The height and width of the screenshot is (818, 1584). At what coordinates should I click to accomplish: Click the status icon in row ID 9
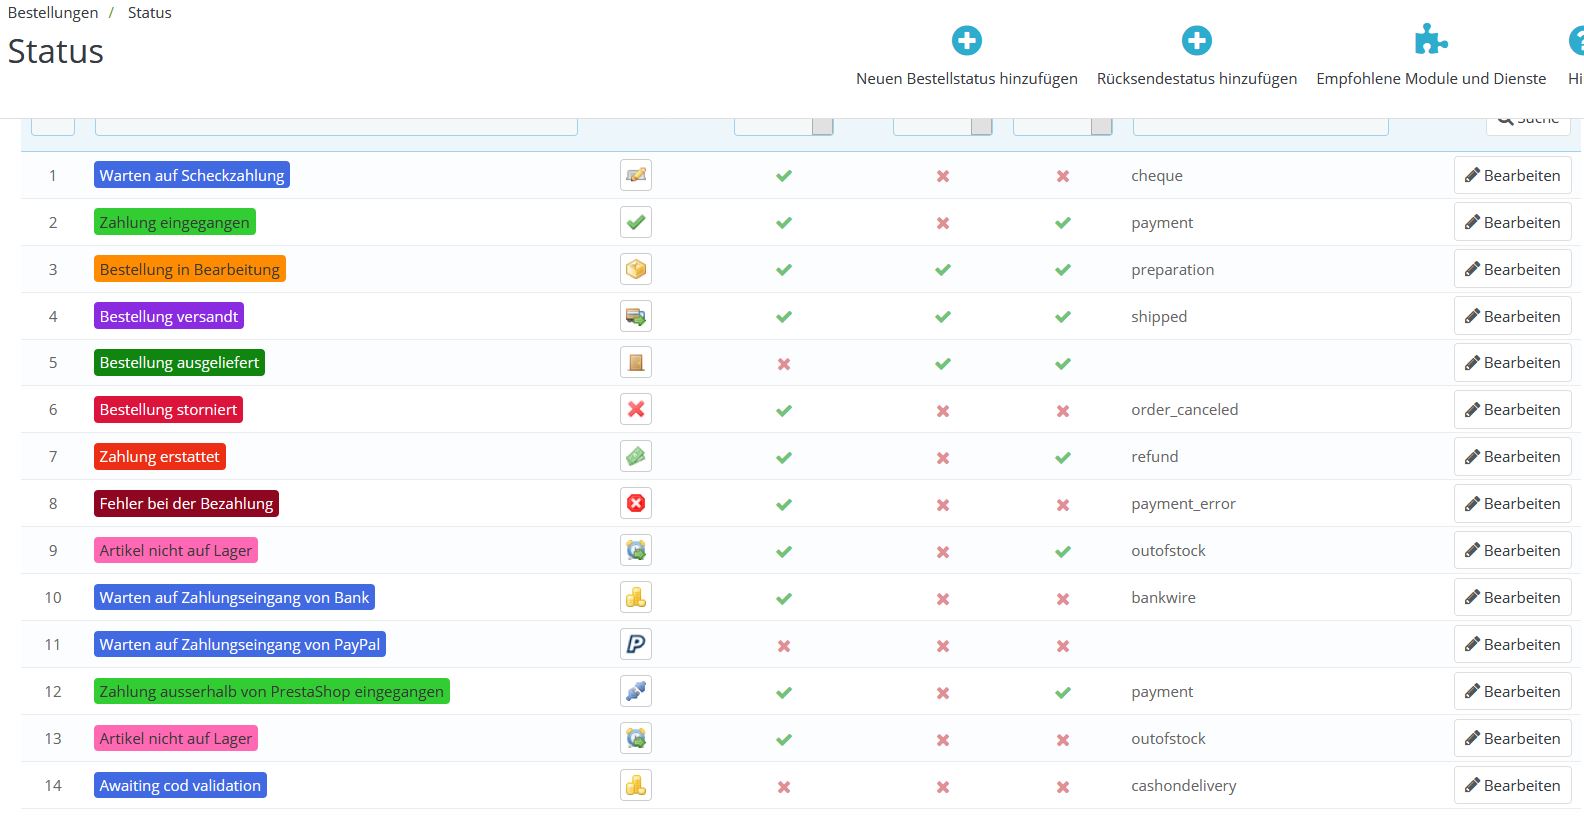pyautogui.click(x=636, y=550)
